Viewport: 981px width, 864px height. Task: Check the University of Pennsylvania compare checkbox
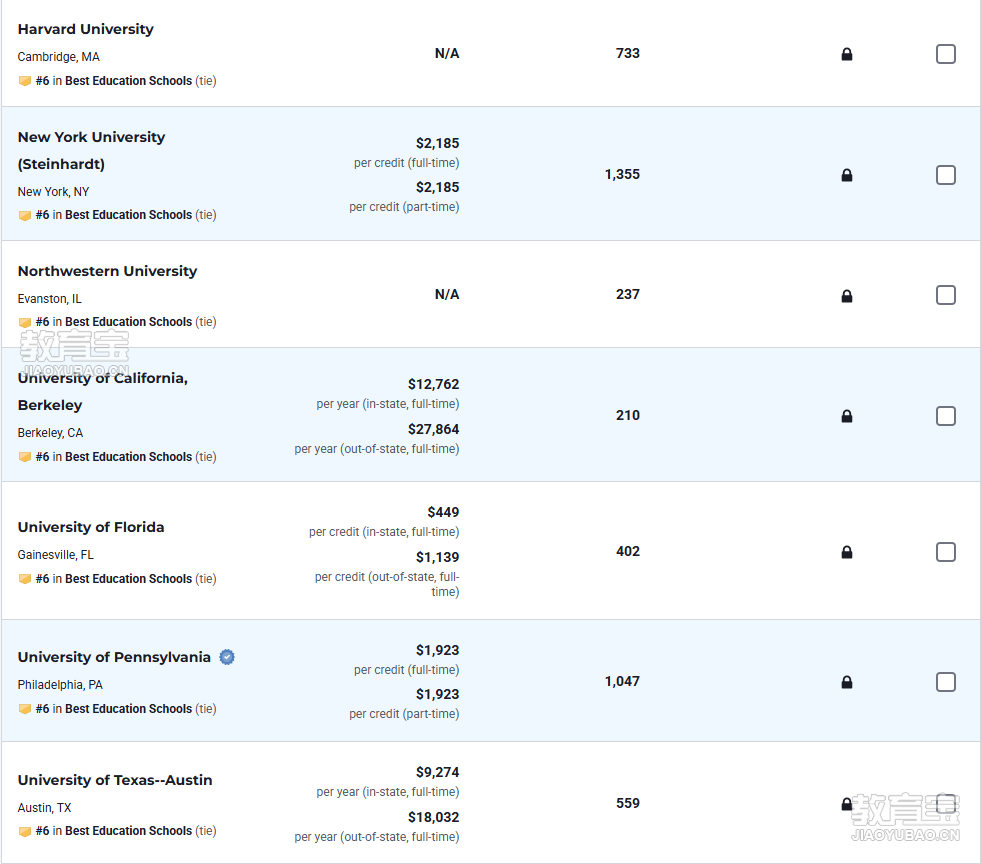click(x=945, y=682)
